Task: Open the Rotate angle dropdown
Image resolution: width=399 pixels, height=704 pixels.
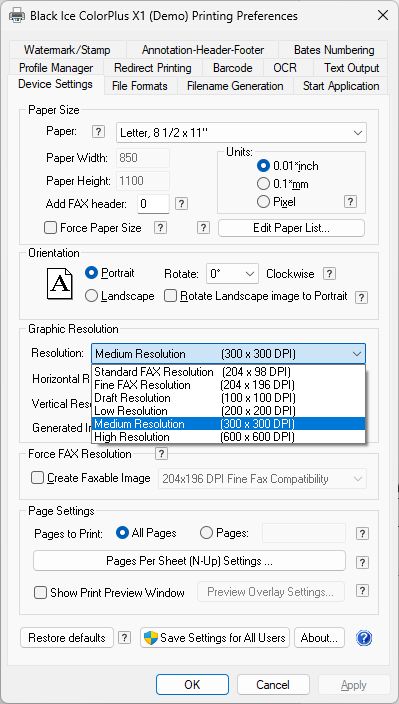Action: click(232, 273)
